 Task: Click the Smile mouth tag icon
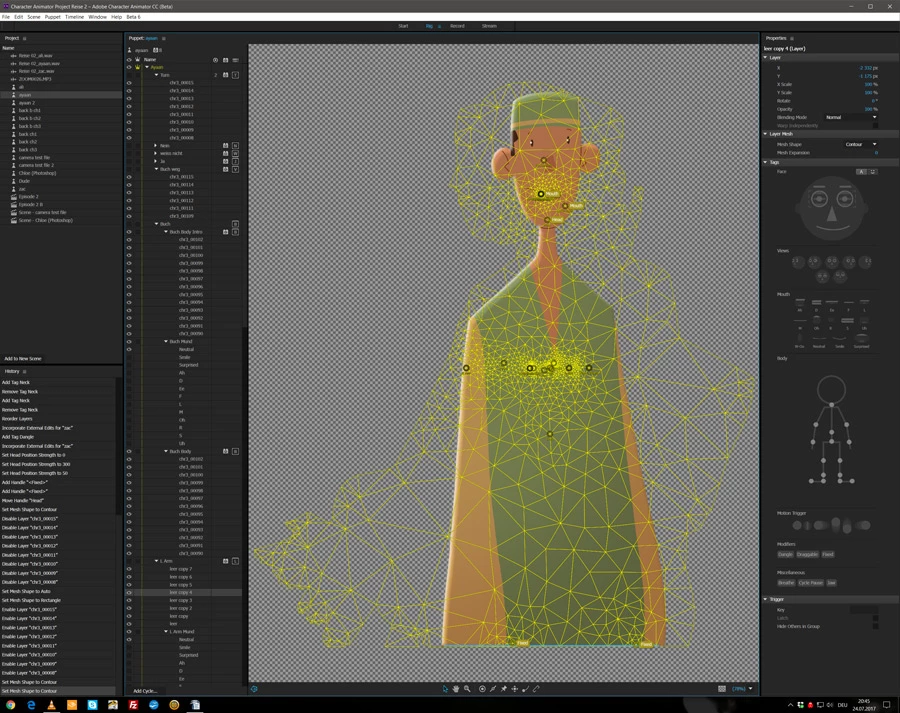(840, 340)
